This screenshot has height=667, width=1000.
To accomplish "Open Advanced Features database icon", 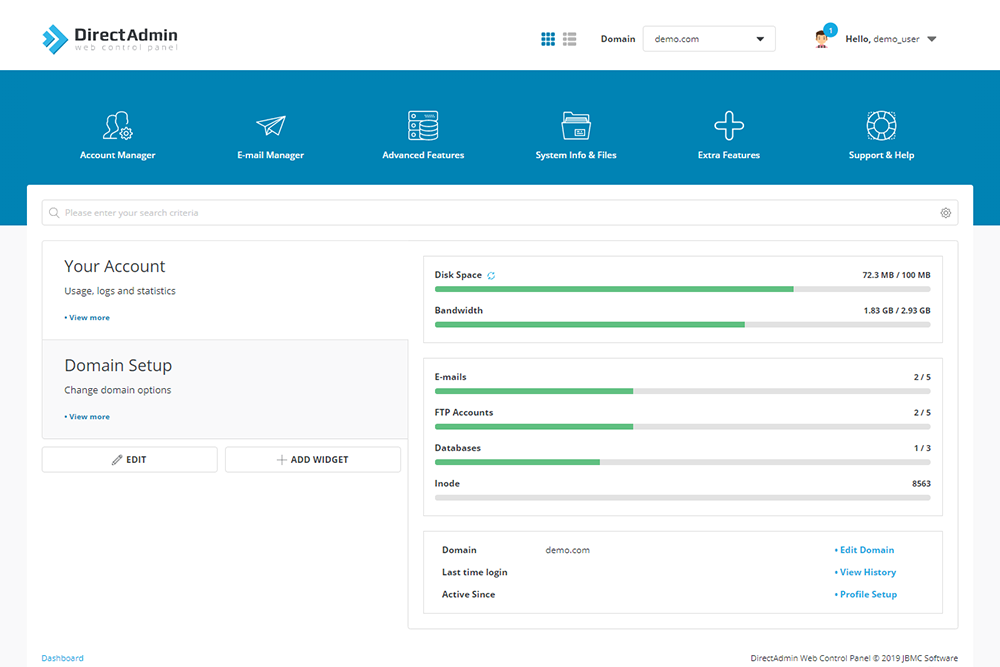I will [423, 126].
